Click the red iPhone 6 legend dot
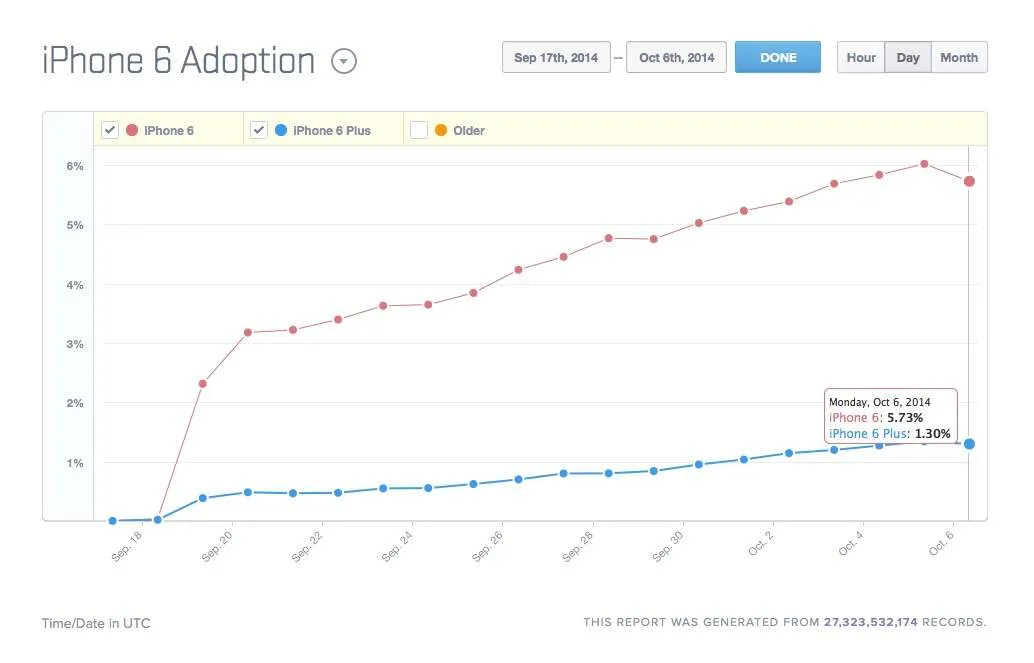1034x663 pixels. click(x=132, y=130)
